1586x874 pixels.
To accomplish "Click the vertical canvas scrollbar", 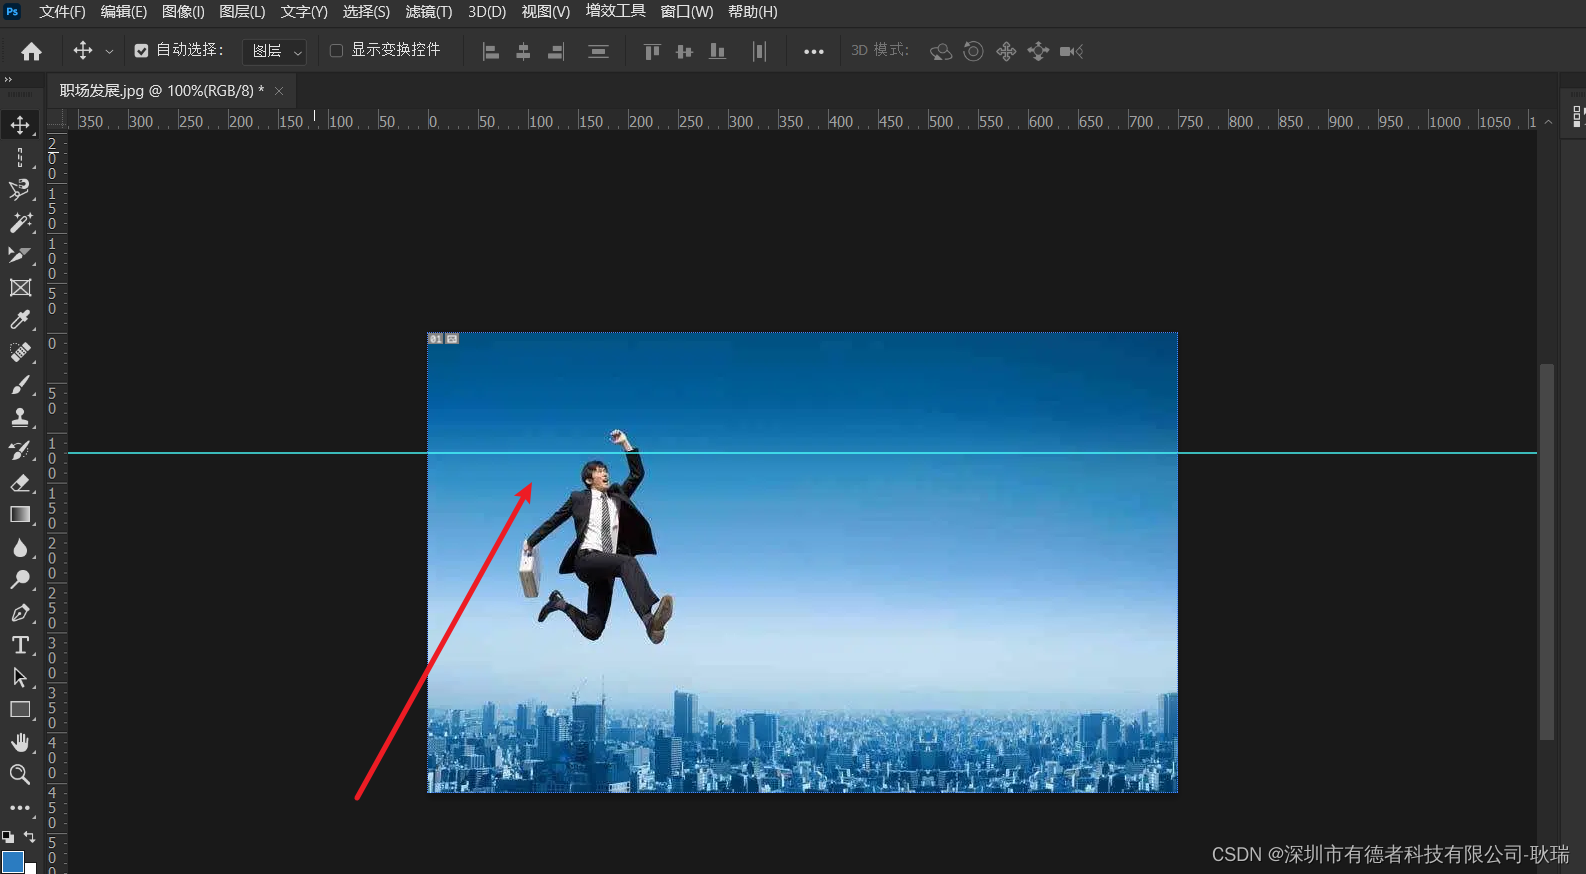I will click(x=1547, y=552).
